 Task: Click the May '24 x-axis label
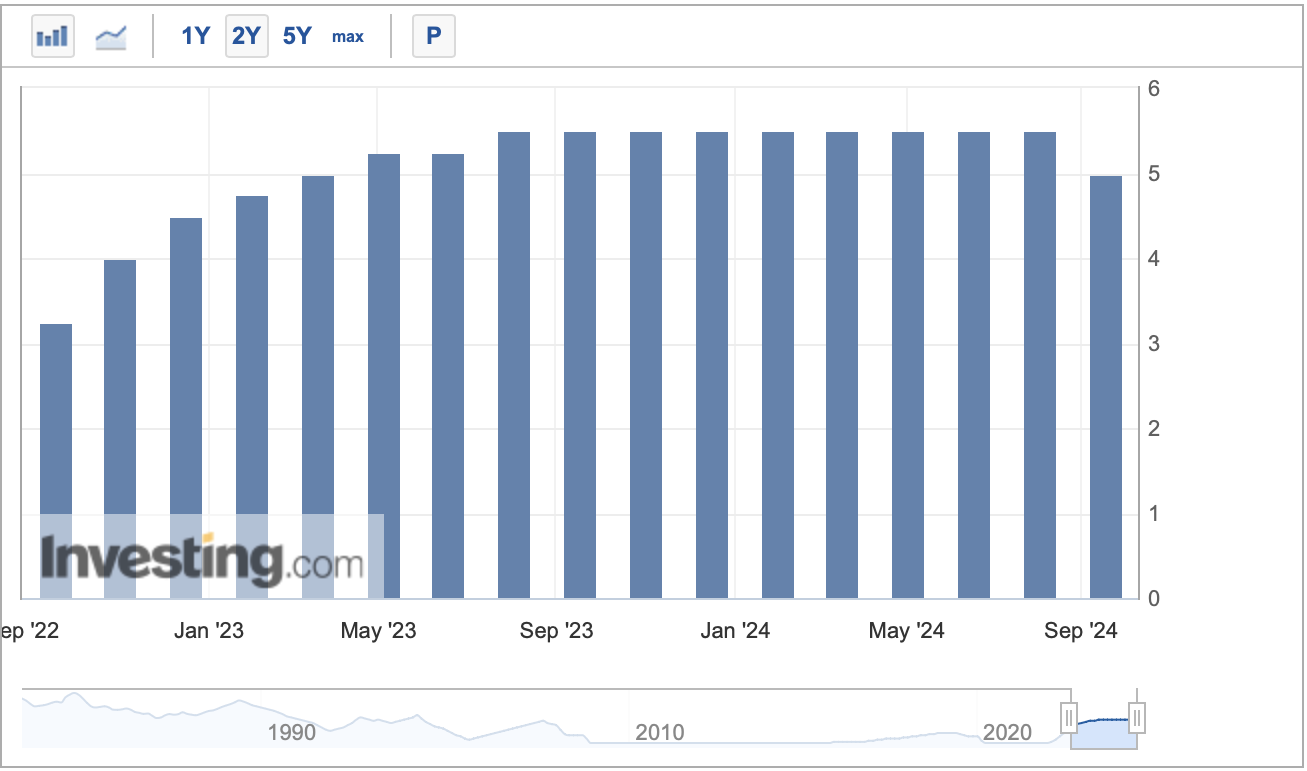click(906, 631)
